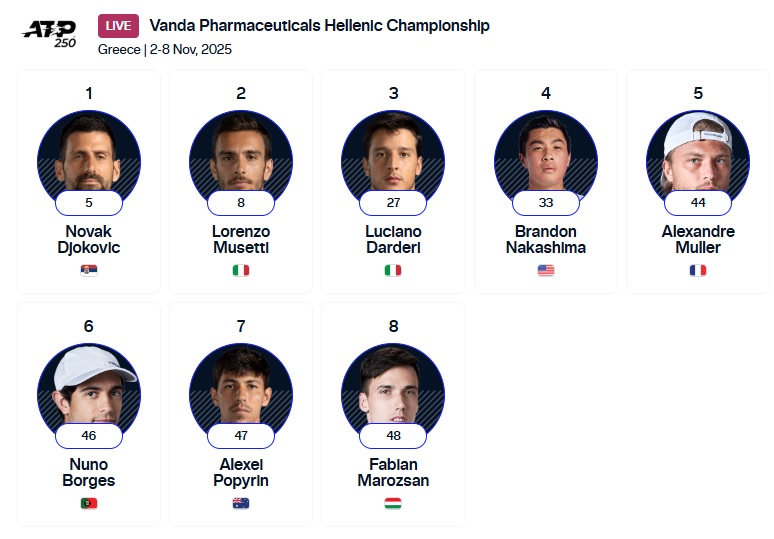Click the red LIVE badge
This screenshot has width=774, height=539.
click(118, 26)
